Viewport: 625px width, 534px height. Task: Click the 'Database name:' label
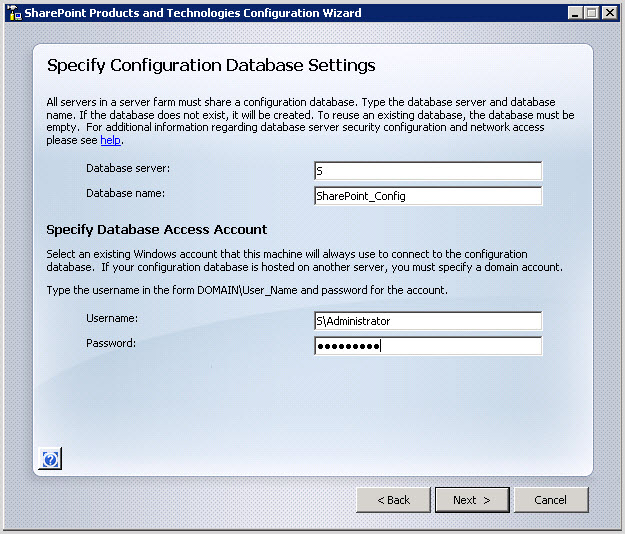point(126,193)
